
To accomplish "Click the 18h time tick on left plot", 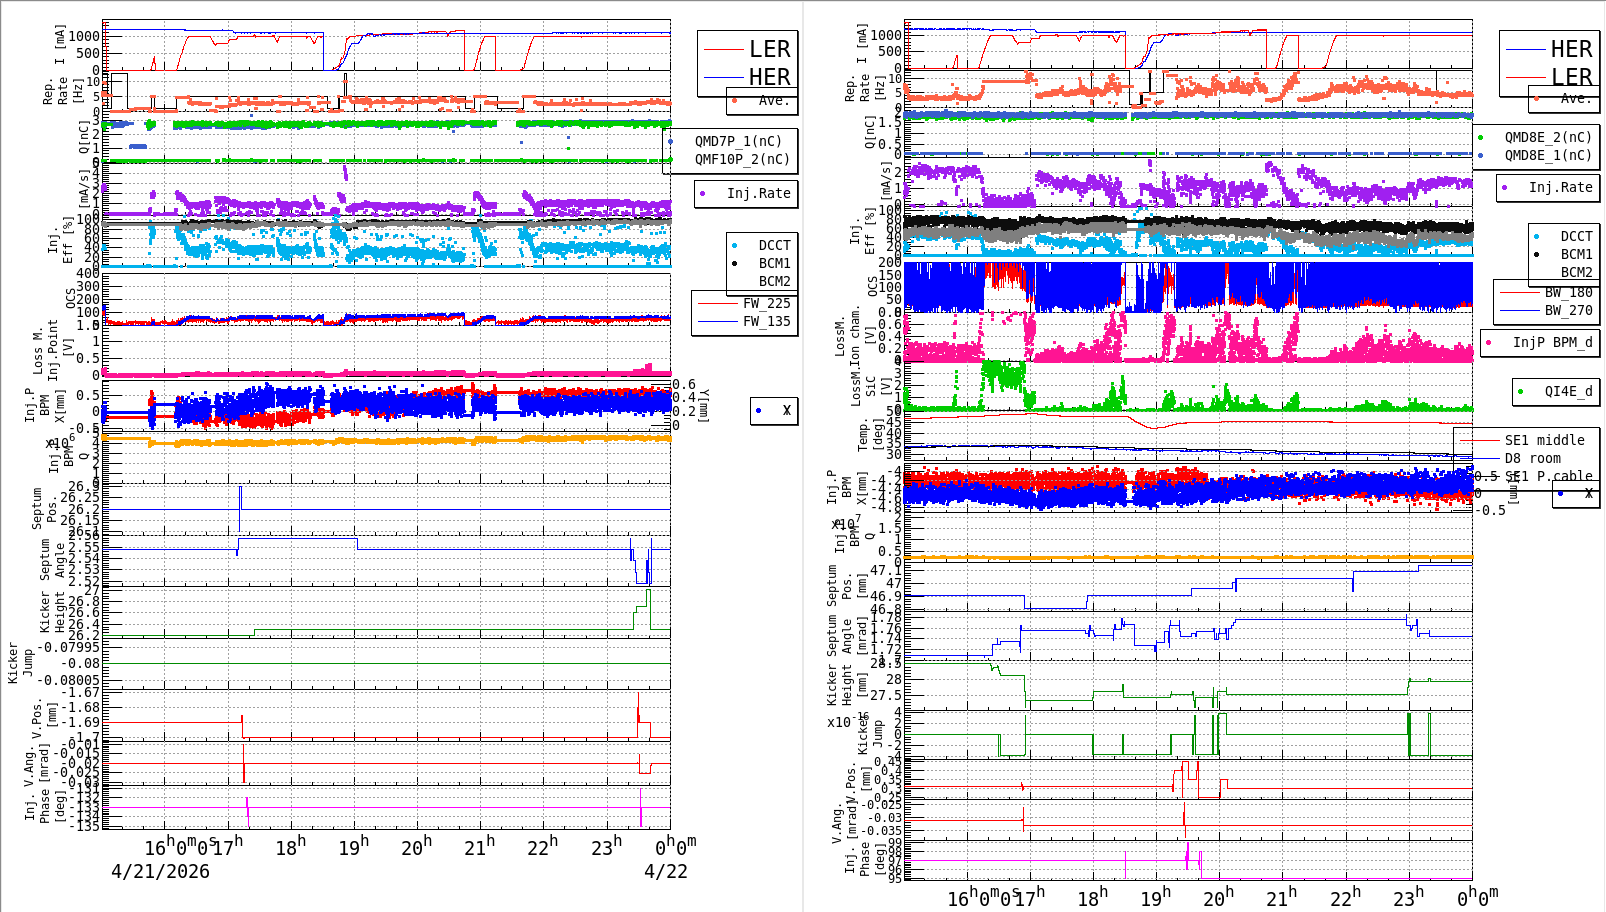I will click(x=290, y=846).
